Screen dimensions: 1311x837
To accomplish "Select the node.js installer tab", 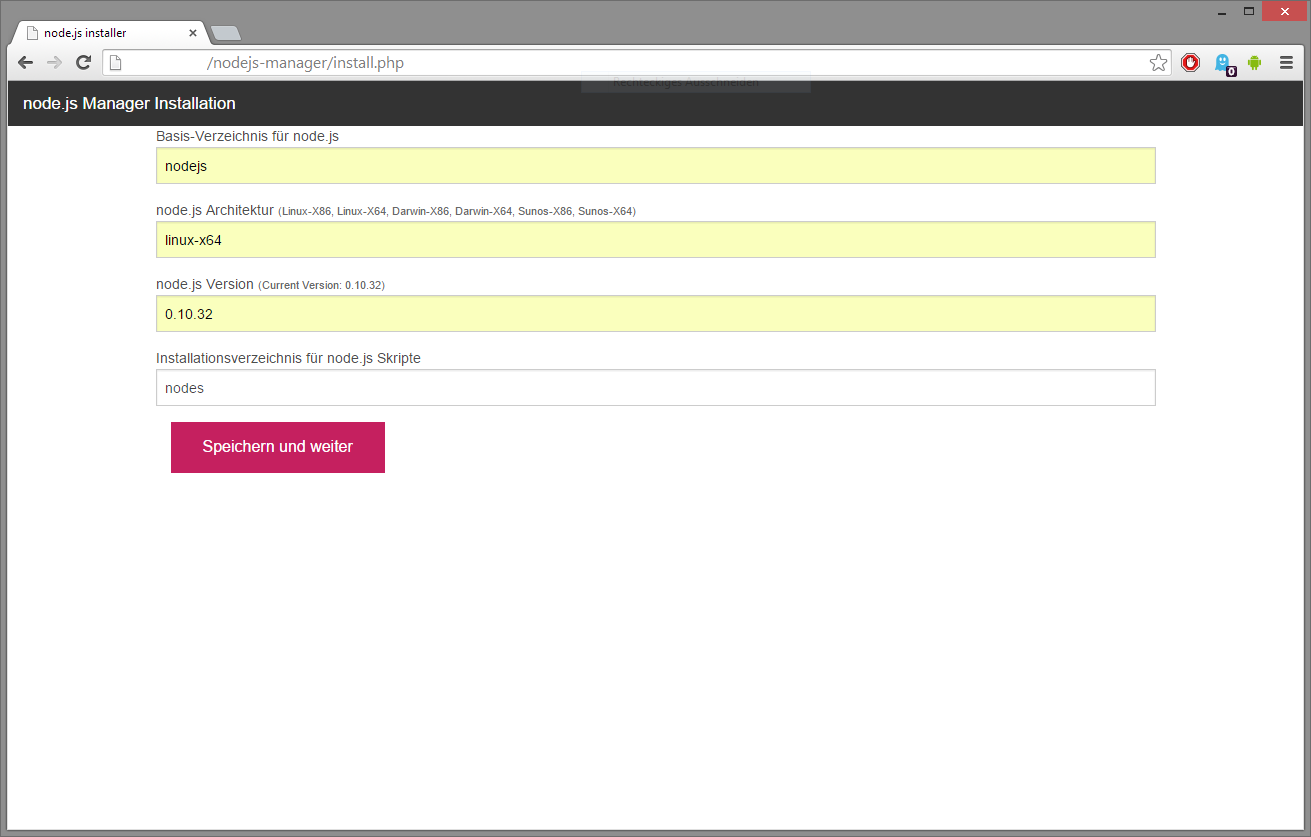I will (108, 33).
